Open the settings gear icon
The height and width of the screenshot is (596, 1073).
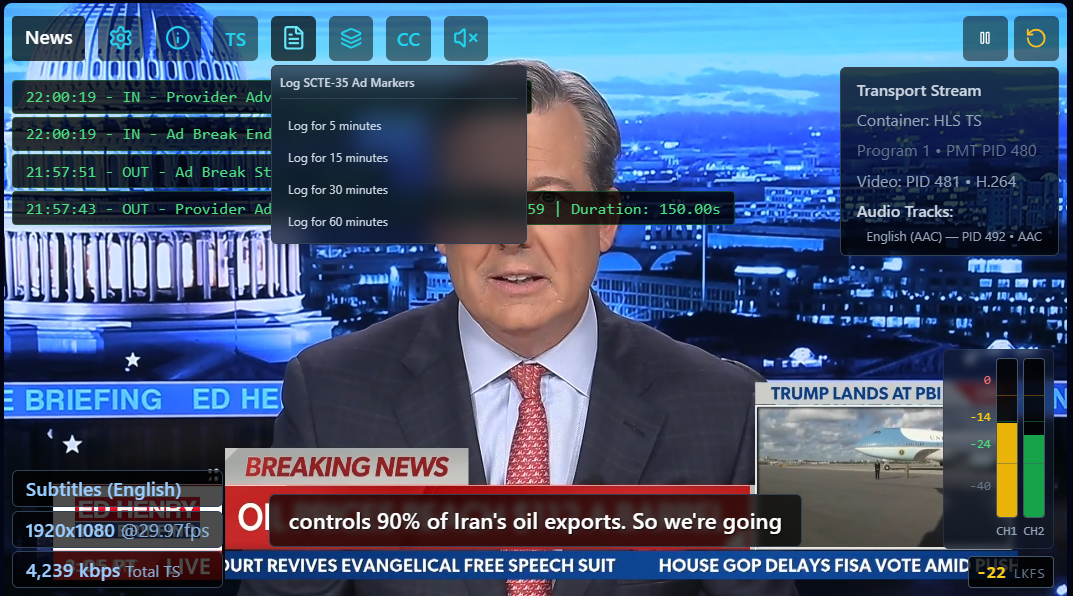[120, 38]
